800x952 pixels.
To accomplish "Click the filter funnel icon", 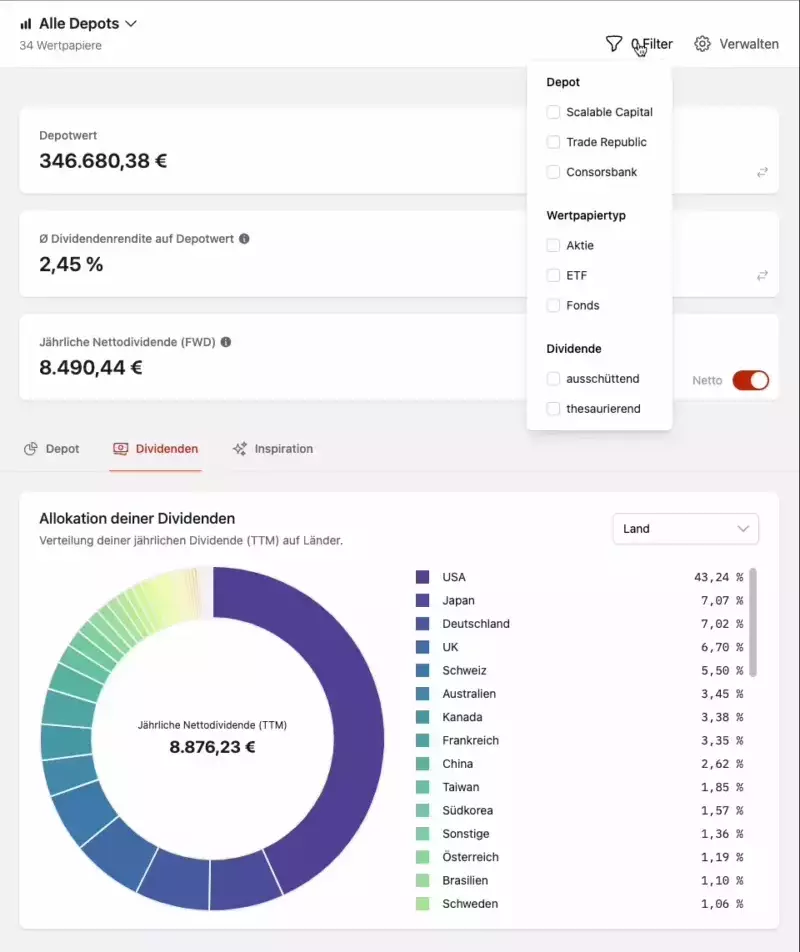I will (614, 44).
